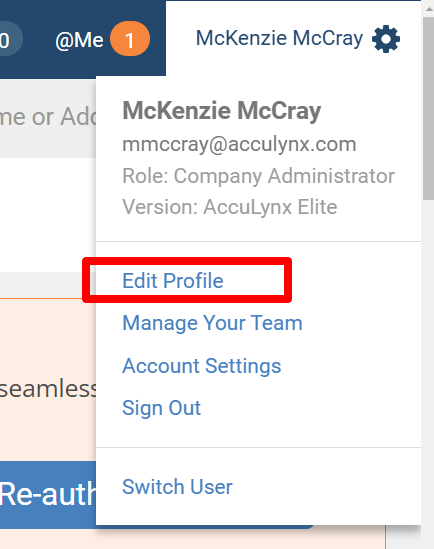Click McKenzie McCray name in header
The image size is (434, 549).
[279, 38]
